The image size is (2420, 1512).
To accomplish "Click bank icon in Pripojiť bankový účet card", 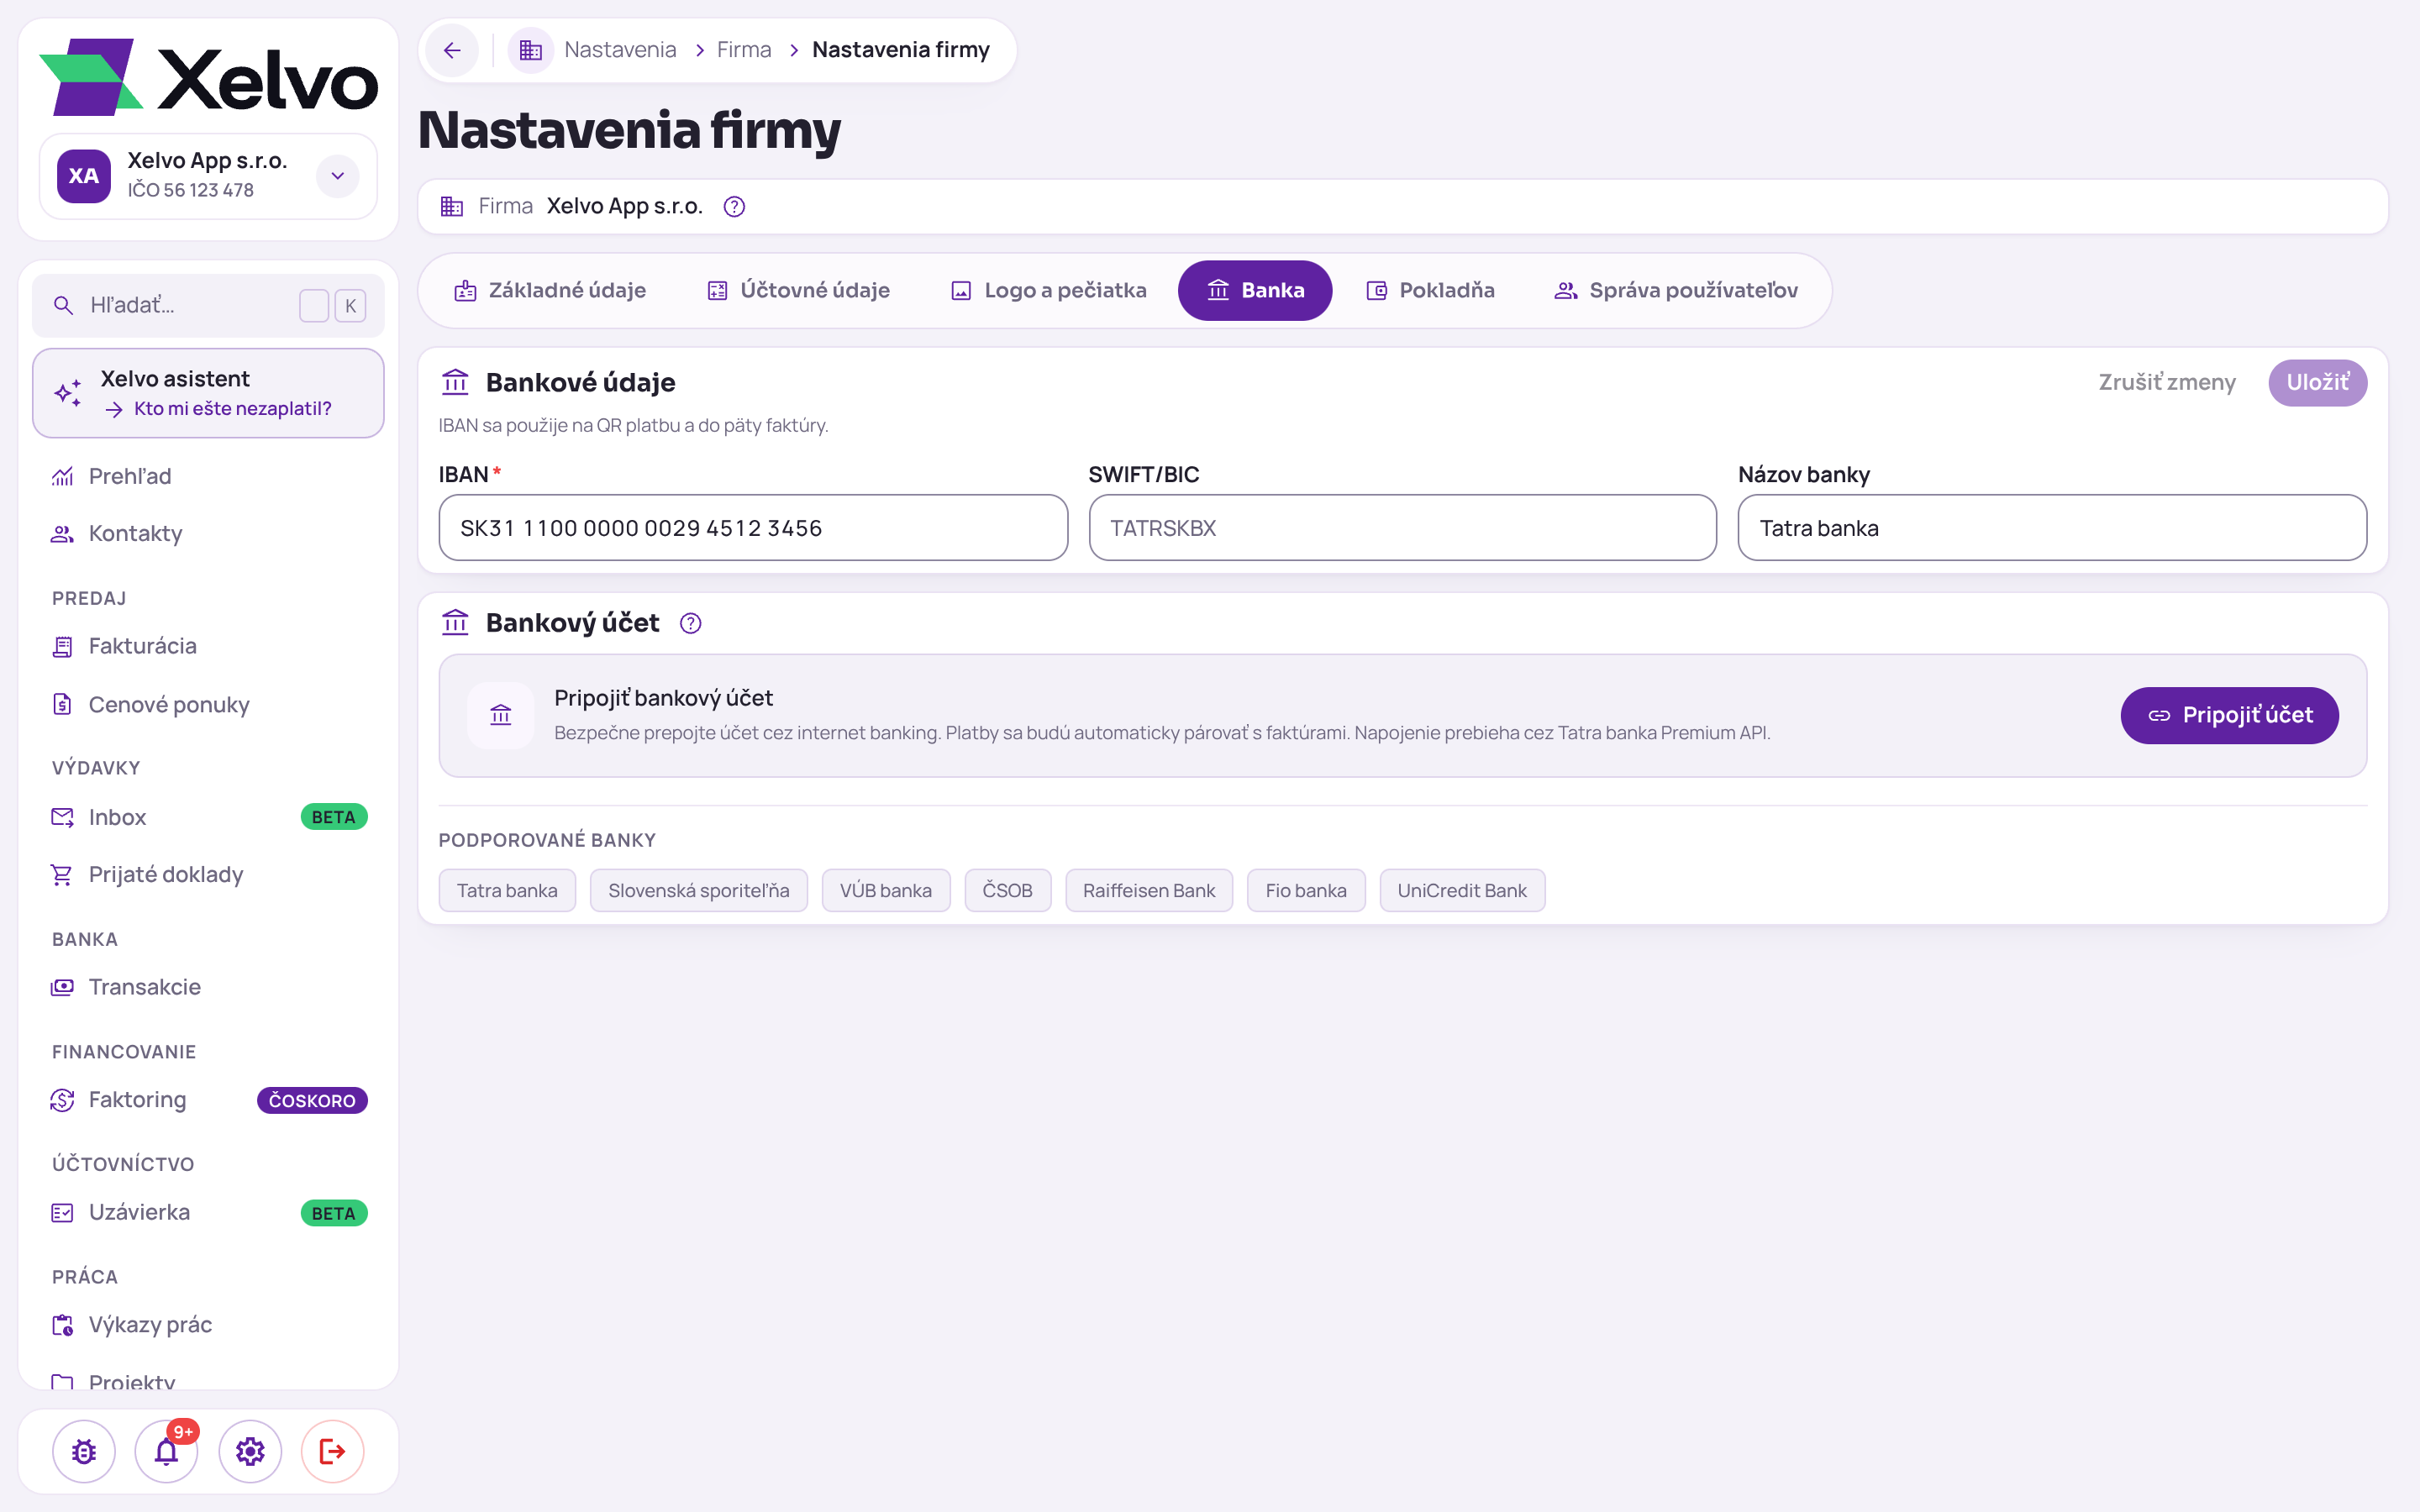I will click(501, 715).
